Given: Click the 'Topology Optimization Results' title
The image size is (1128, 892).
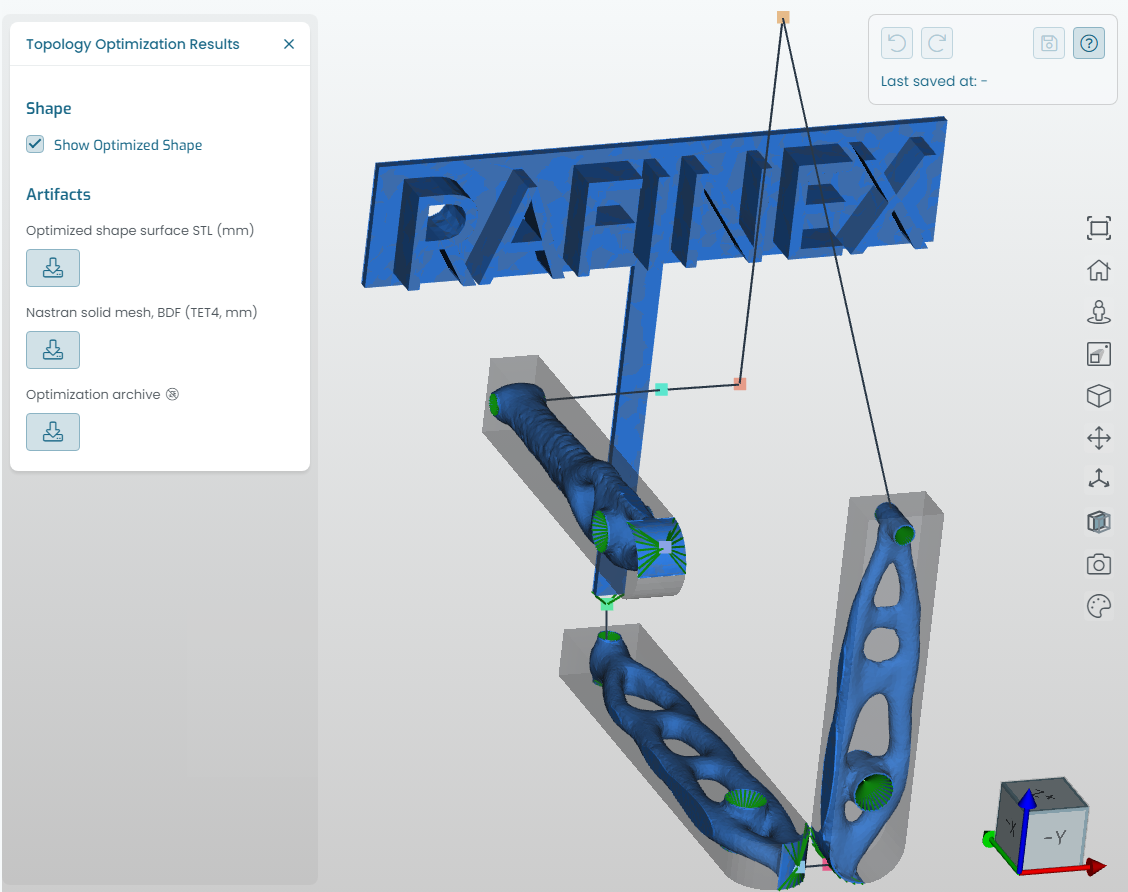Looking at the screenshot, I should [132, 44].
